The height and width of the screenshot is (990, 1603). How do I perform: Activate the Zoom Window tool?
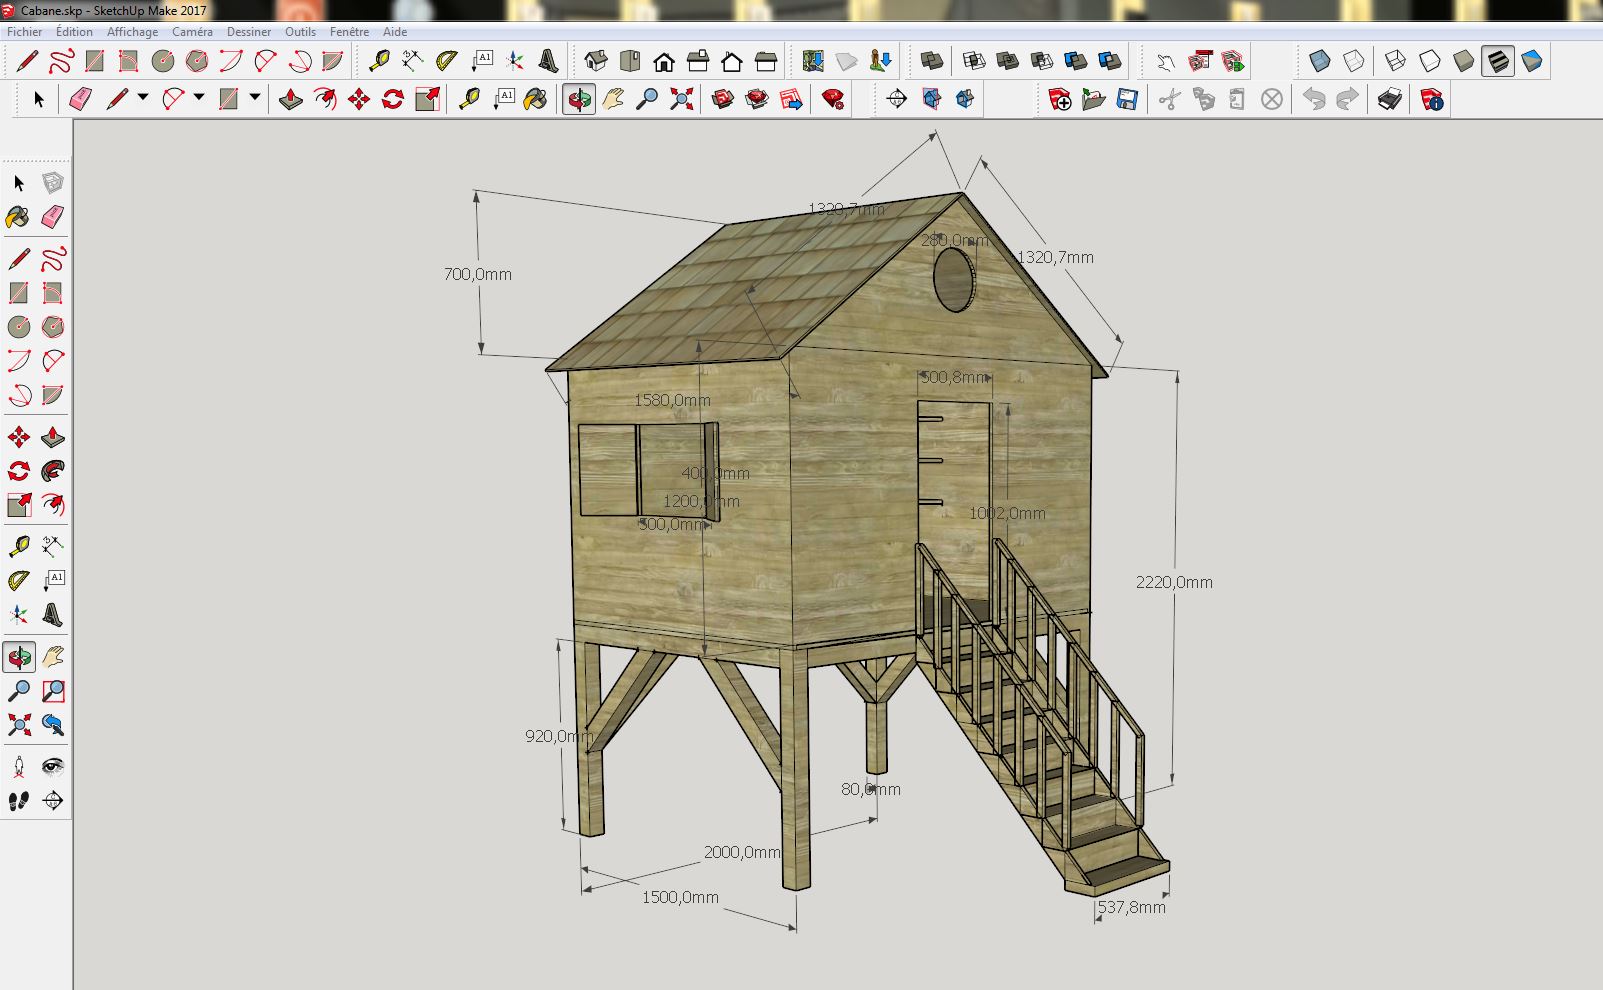click(x=53, y=691)
